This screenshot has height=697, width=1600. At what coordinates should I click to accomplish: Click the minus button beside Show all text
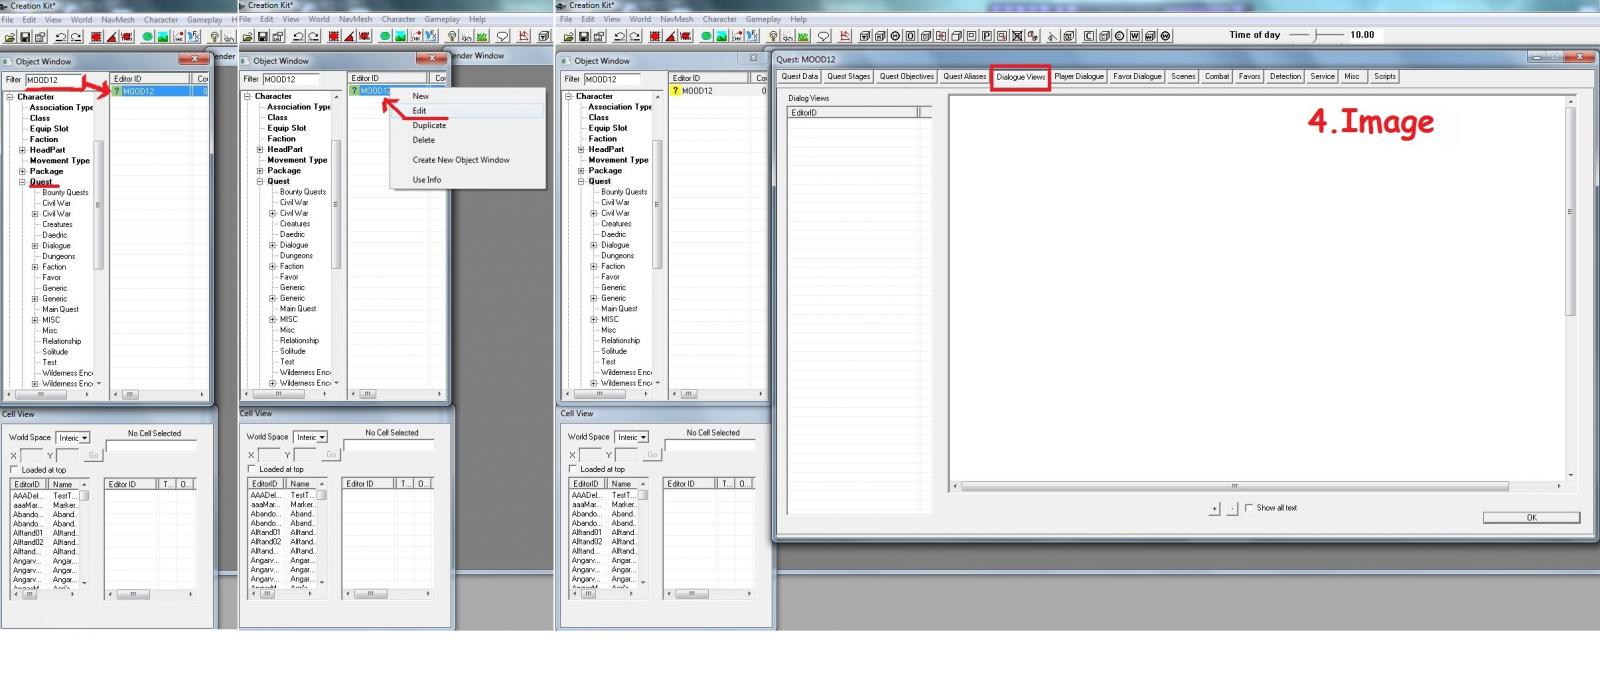point(1232,508)
